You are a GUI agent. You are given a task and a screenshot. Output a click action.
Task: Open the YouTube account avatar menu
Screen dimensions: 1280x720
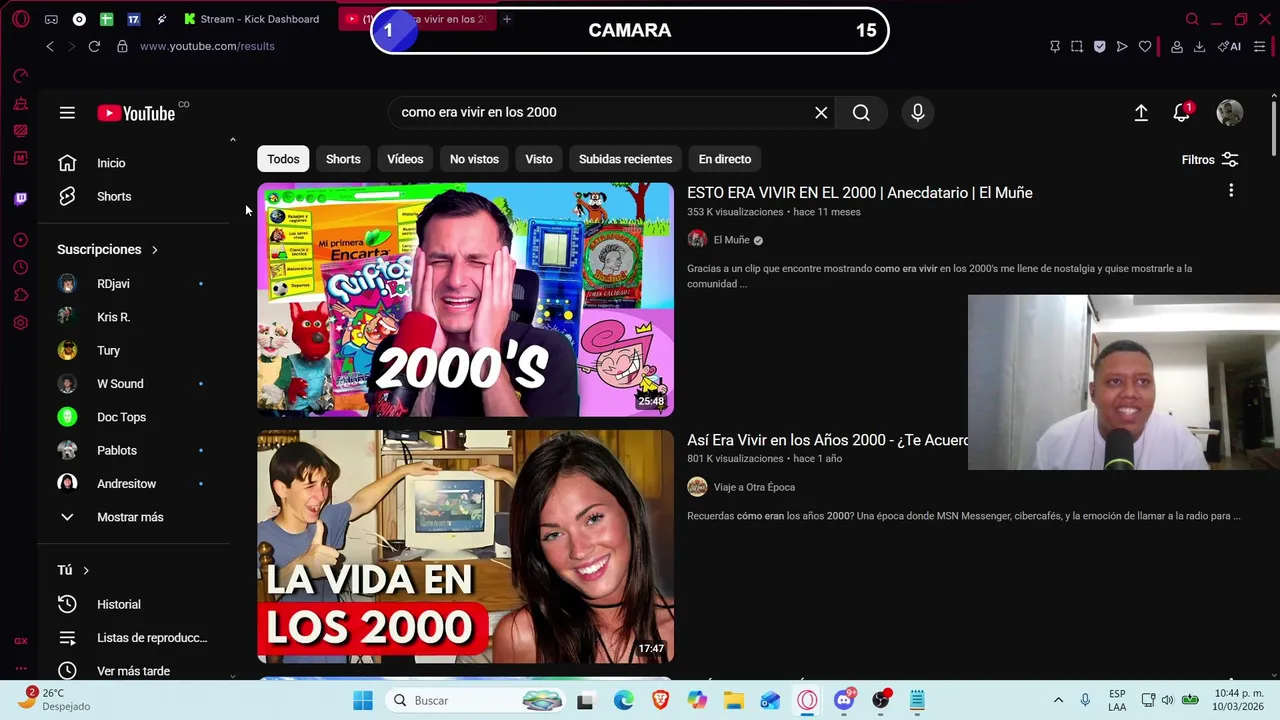click(x=1230, y=113)
